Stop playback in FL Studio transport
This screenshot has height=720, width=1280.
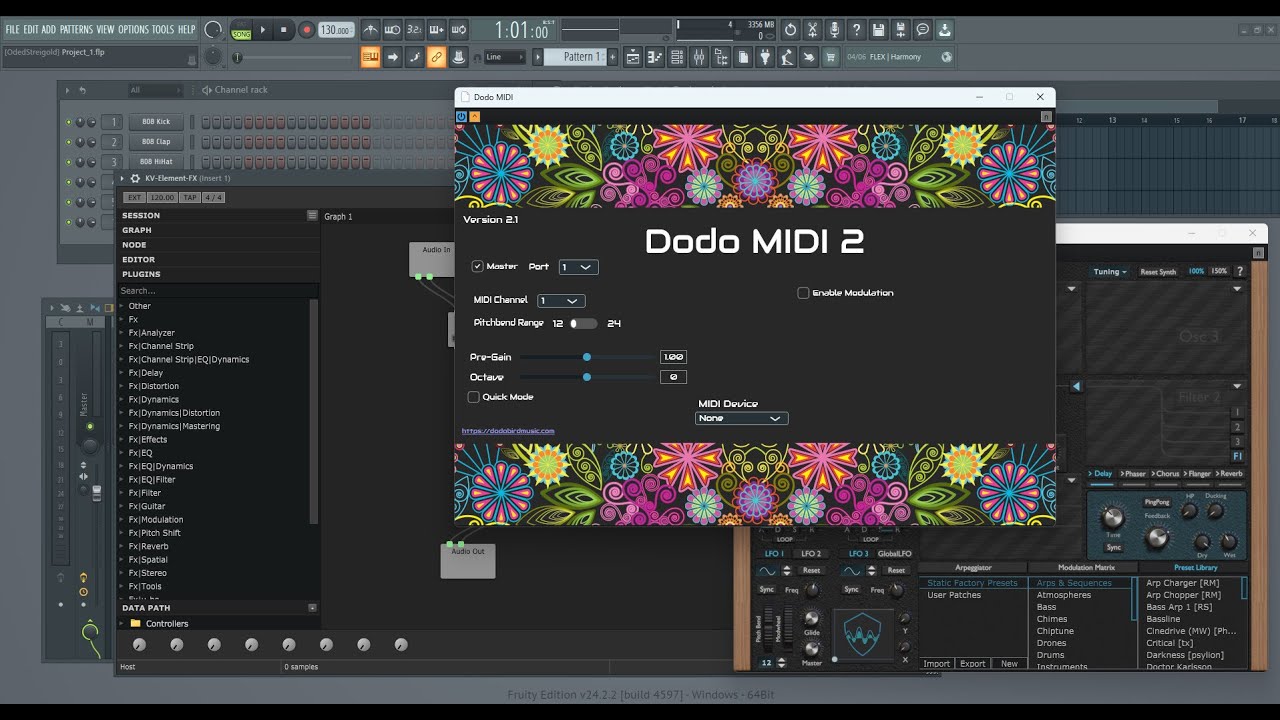point(284,30)
